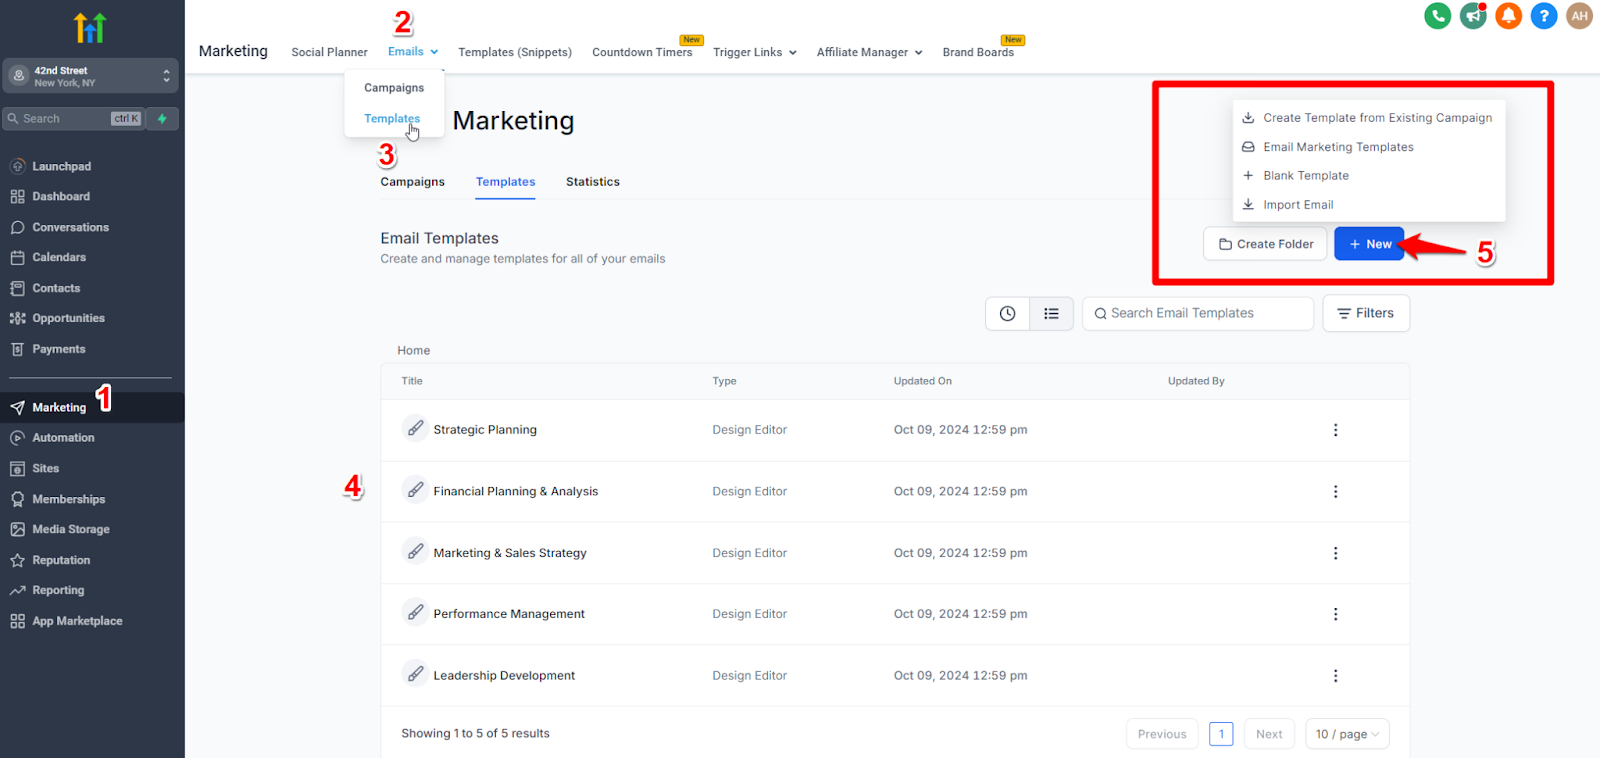Open the notifications bell icon
The height and width of the screenshot is (758, 1600).
(1508, 16)
